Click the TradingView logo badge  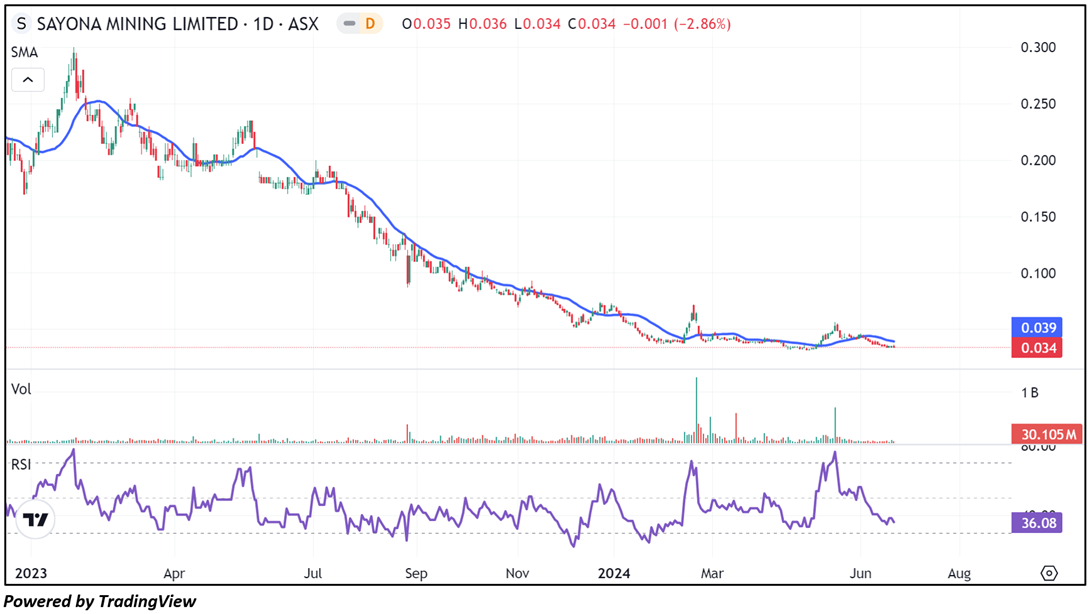pyautogui.click(x=35, y=519)
